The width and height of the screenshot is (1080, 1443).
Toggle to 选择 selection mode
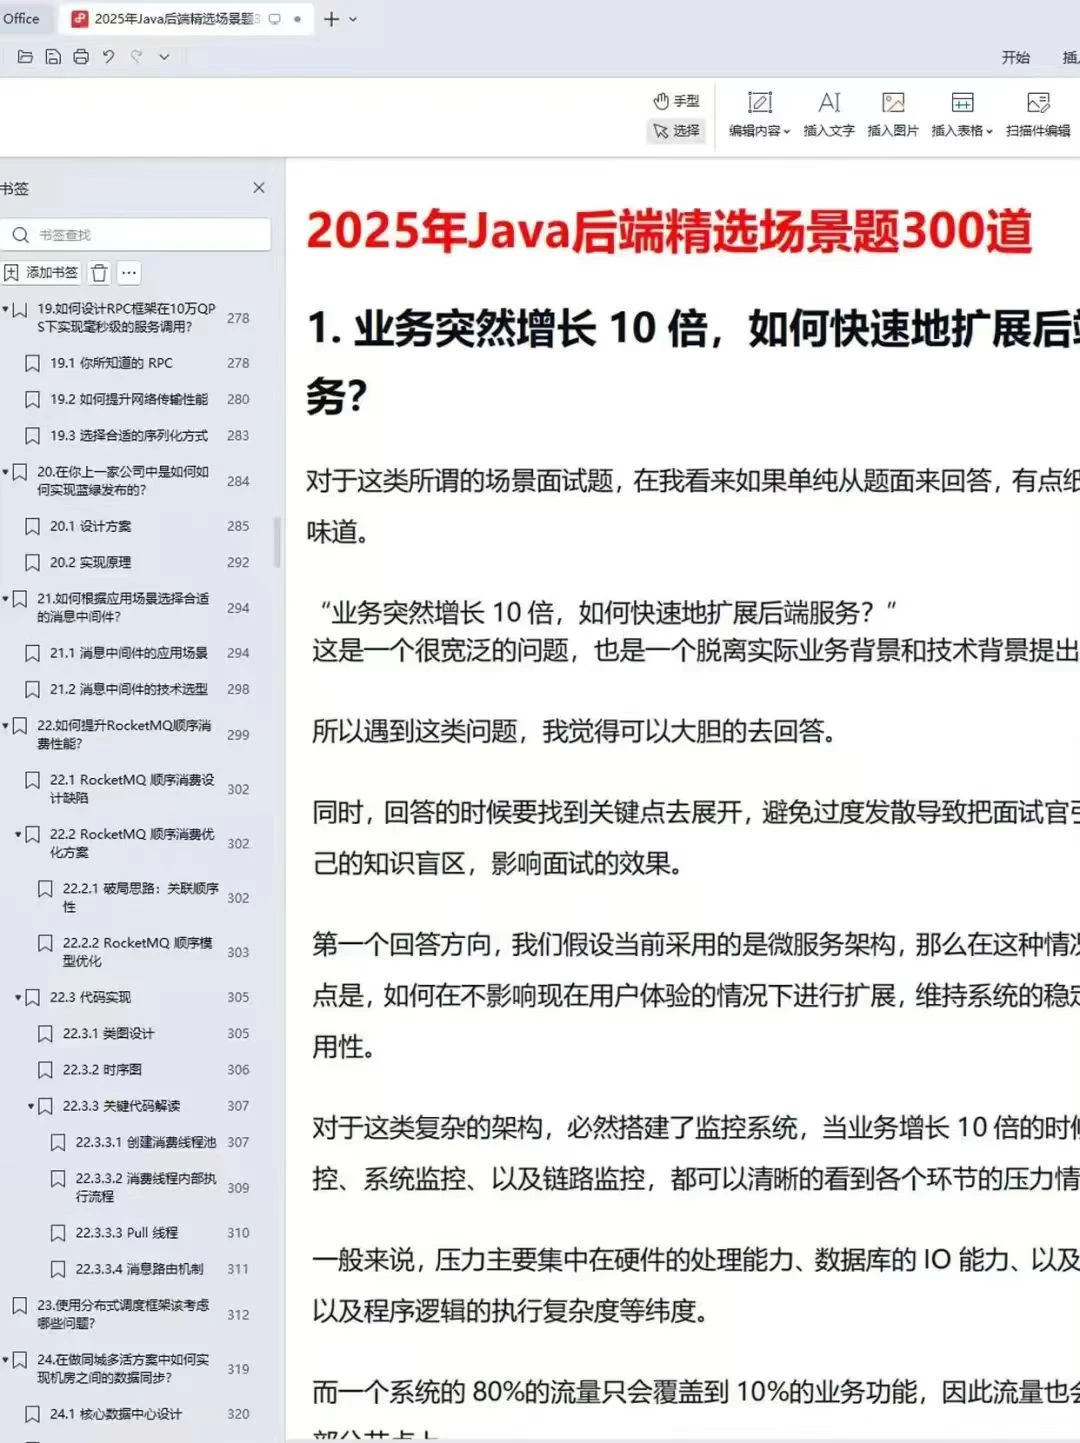[676, 131]
